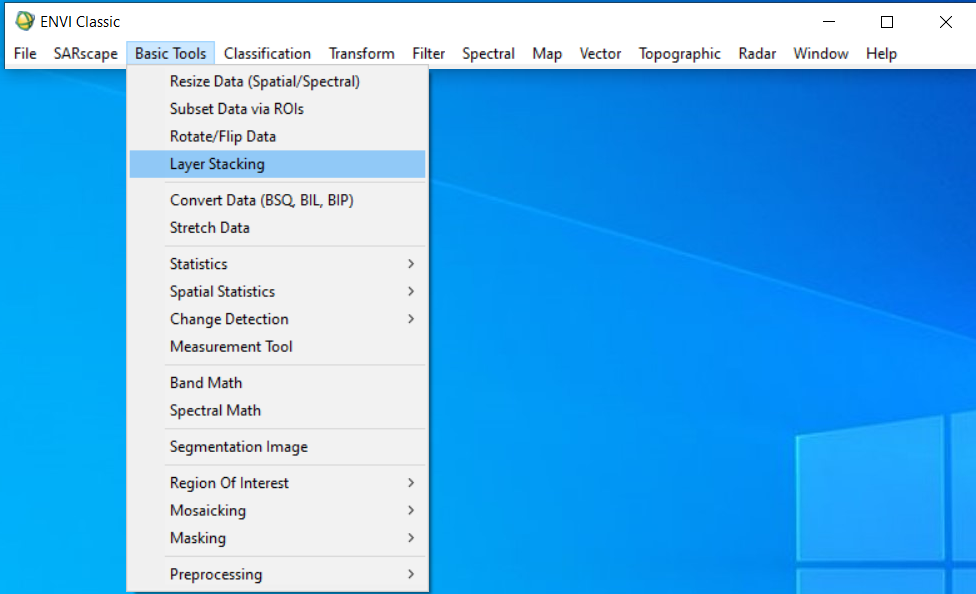Expand the Spatial Statistics submenu
The image size is (976, 594).
(278, 291)
